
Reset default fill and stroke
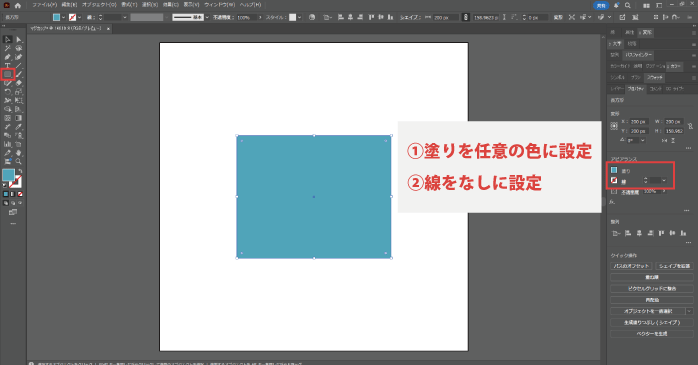[x=5, y=185]
